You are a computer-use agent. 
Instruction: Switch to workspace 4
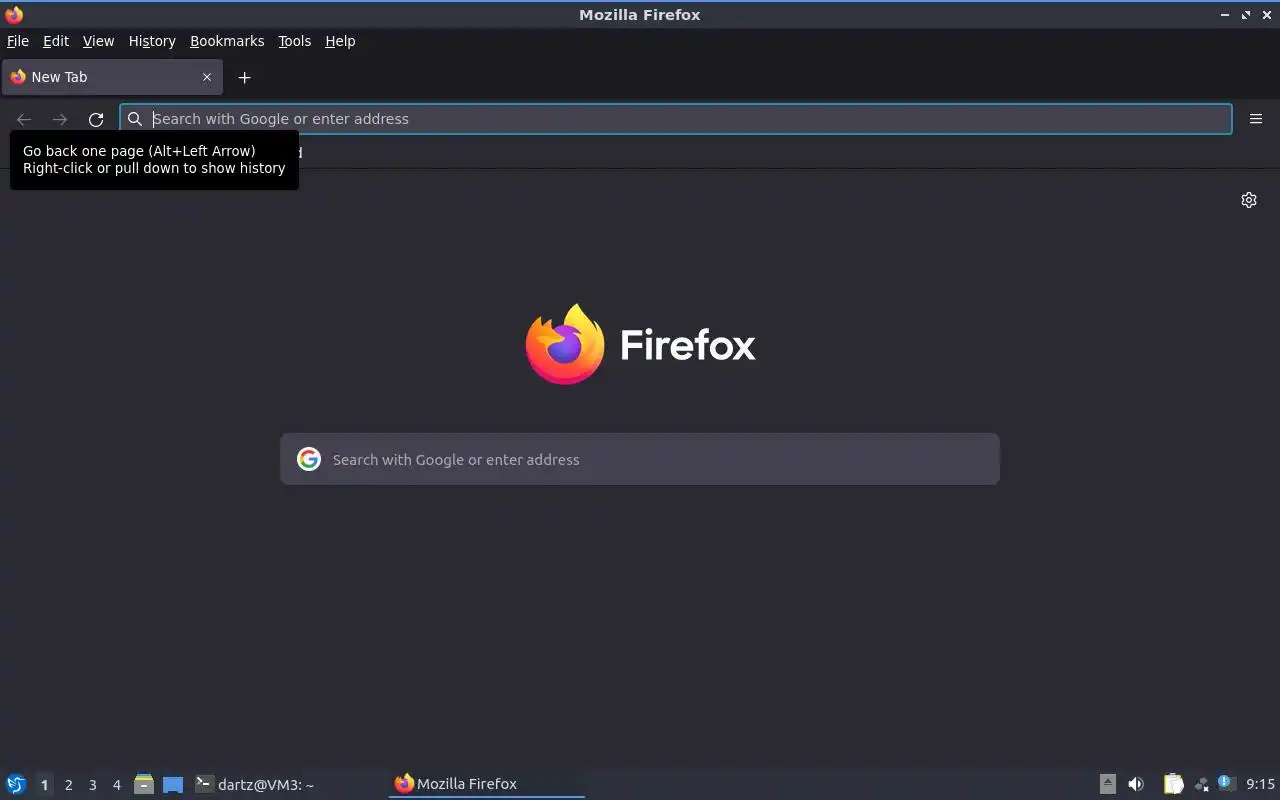(116, 785)
